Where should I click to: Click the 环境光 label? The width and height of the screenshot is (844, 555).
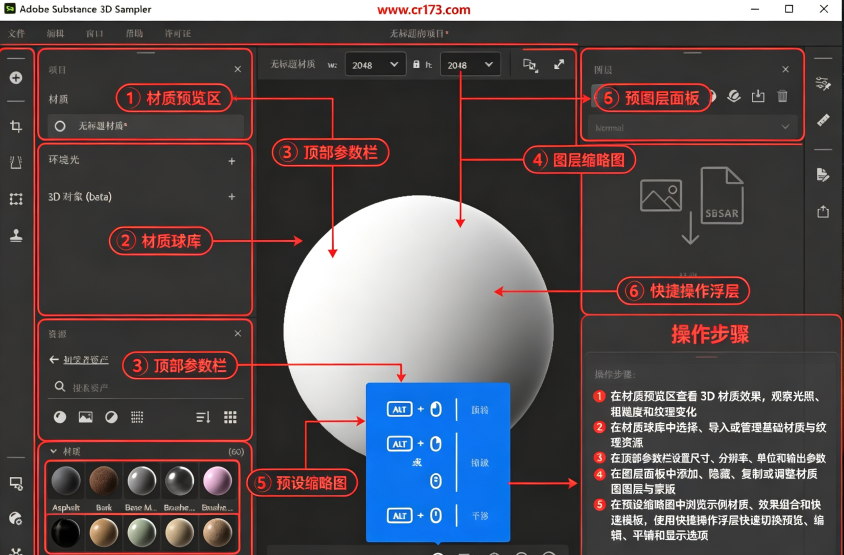point(64,160)
